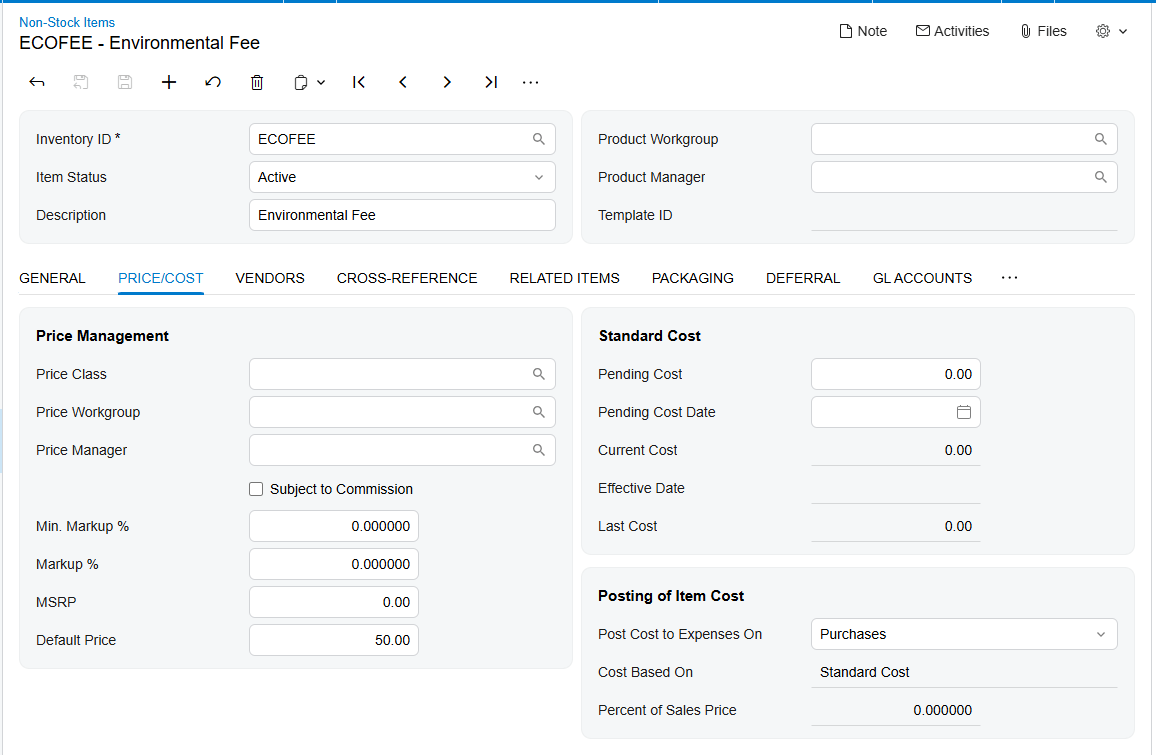Click the Default Price field
The width and height of the screenshot is (1156, 755).
point(334,640)
